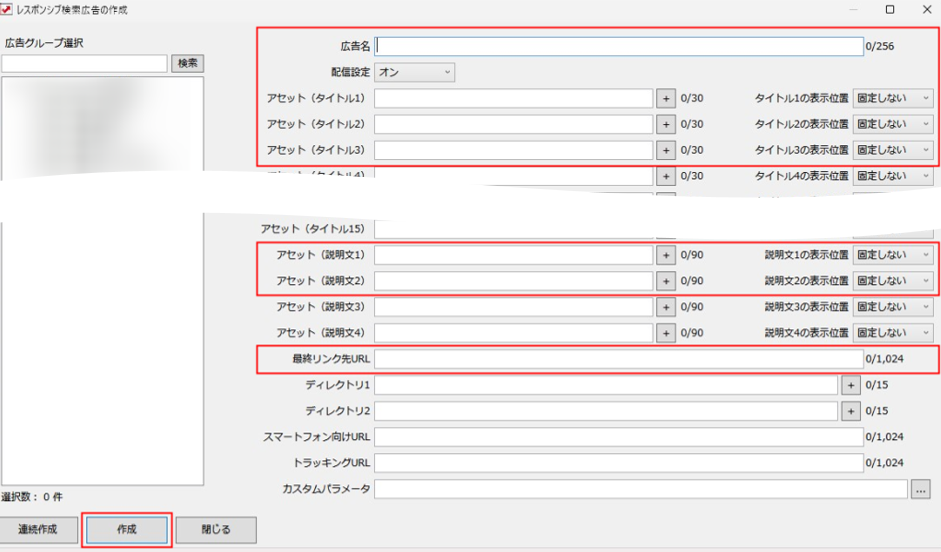
Task: Expand the 説明文4の表示位置 dropdown
Action: pos(893,333)
